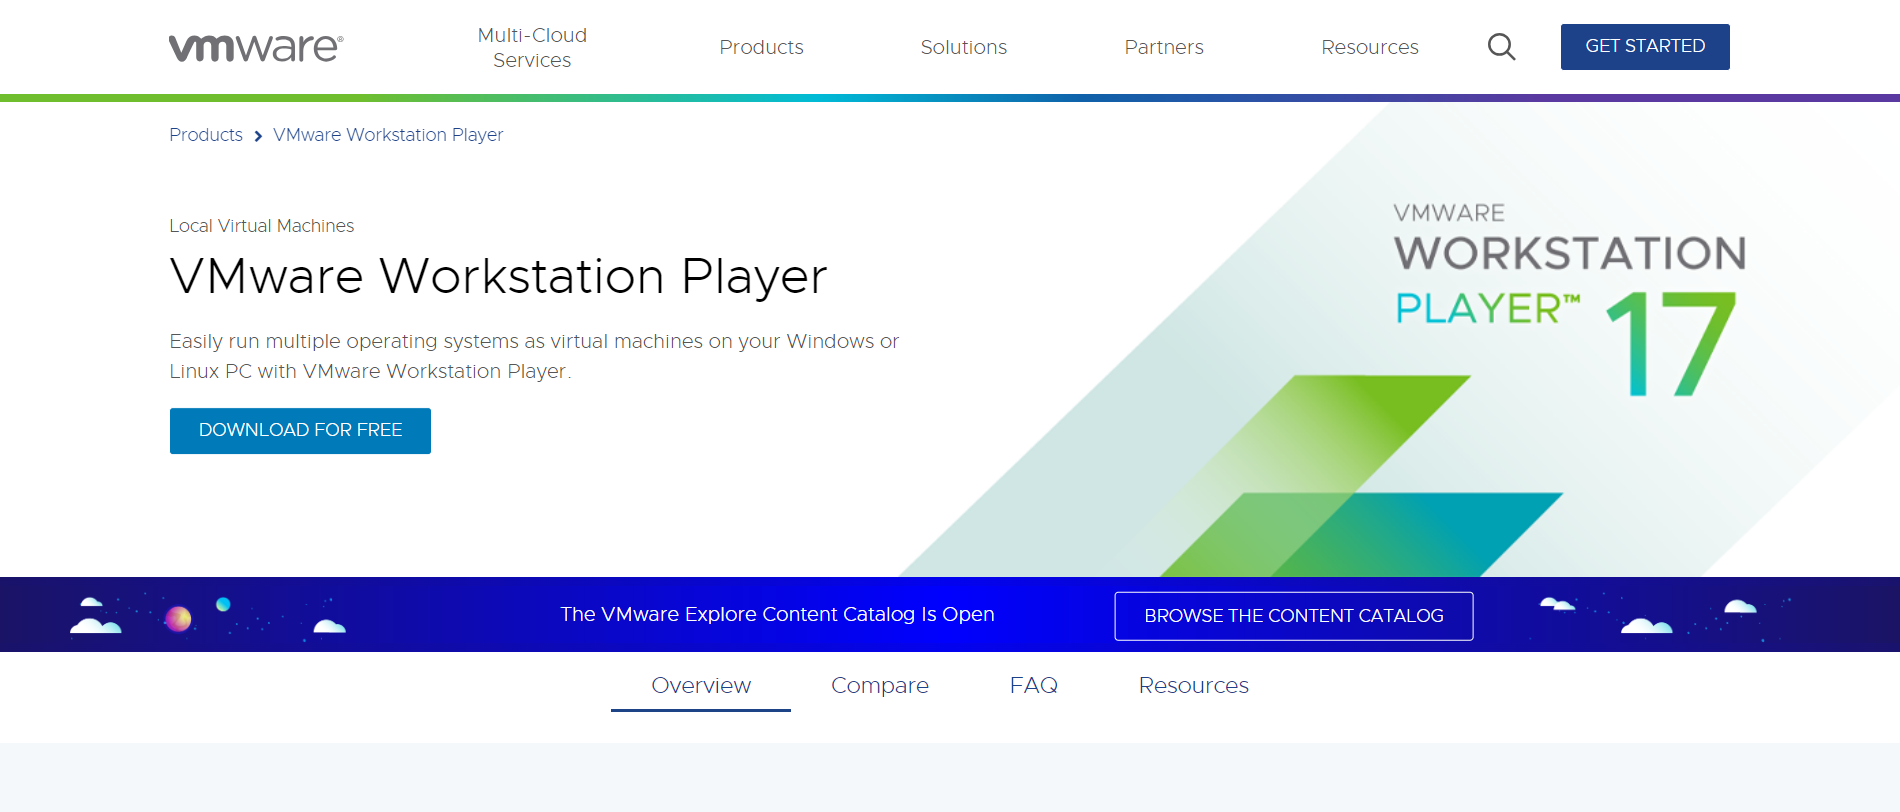Click DOWNLOAD FOR FREE button
Viewport: 1900px width, 812px height.
pos(300,431)
